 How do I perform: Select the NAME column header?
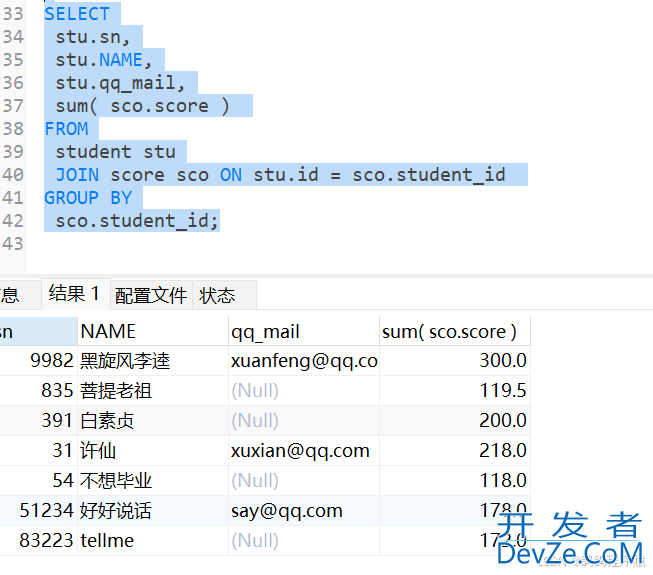point(153,331)
